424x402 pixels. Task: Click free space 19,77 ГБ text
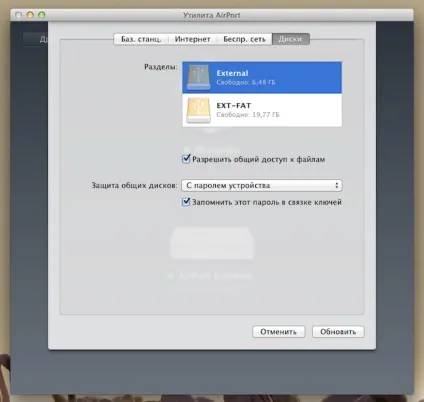point(248,115)
